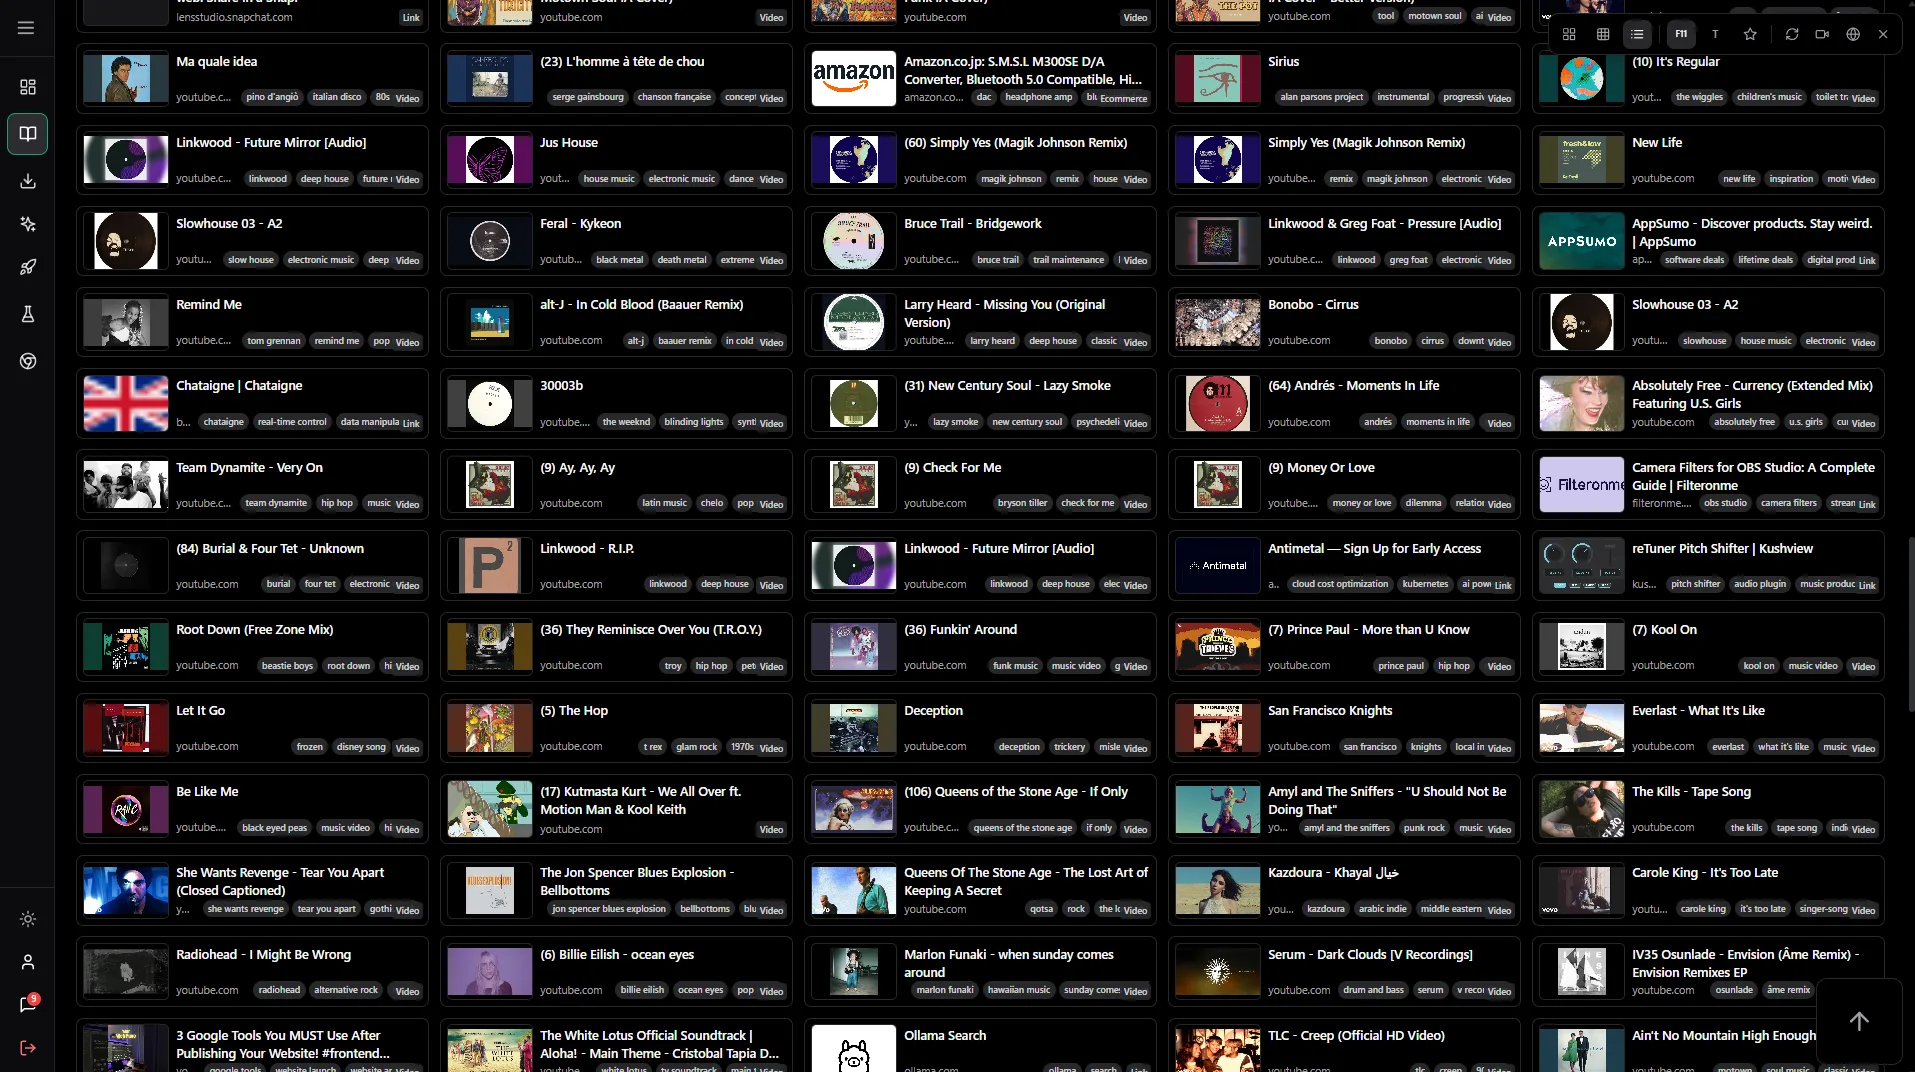Open the flask labs icon in sidebar

point(28,314)
